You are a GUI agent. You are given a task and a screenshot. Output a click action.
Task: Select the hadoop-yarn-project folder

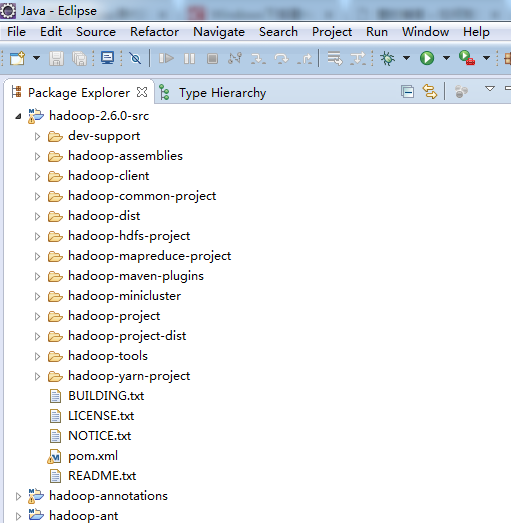(x=129, y=376)
